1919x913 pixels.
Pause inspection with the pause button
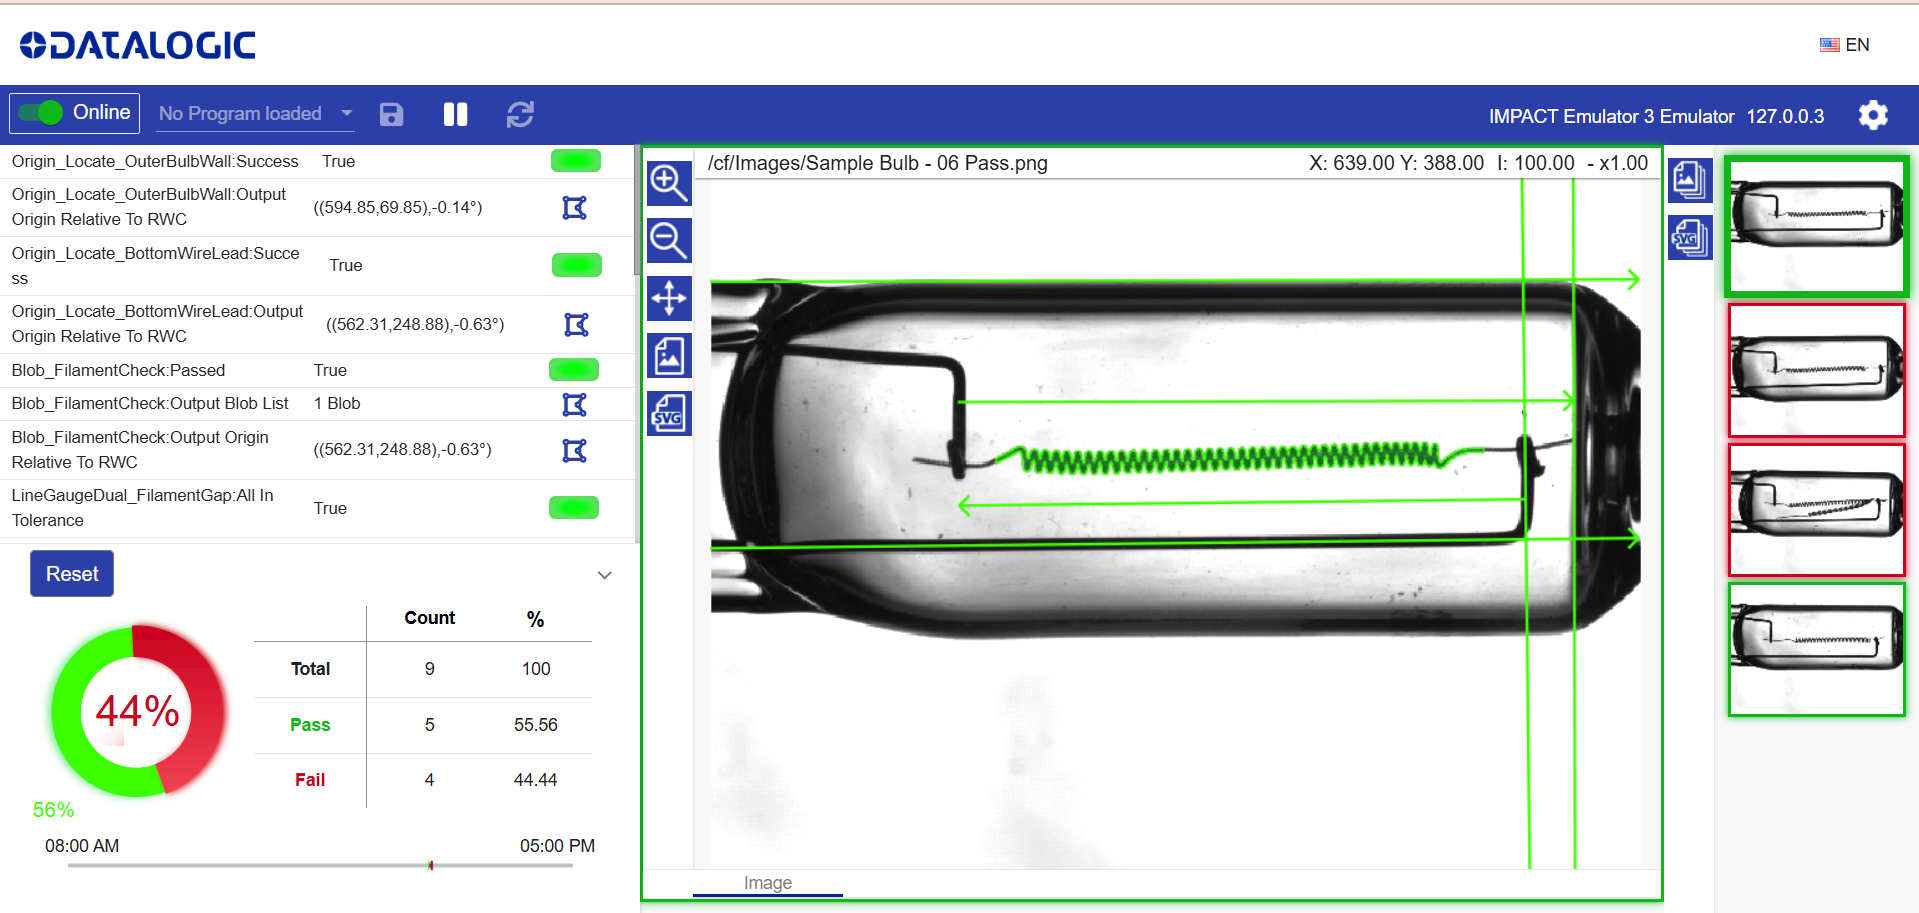455,114
